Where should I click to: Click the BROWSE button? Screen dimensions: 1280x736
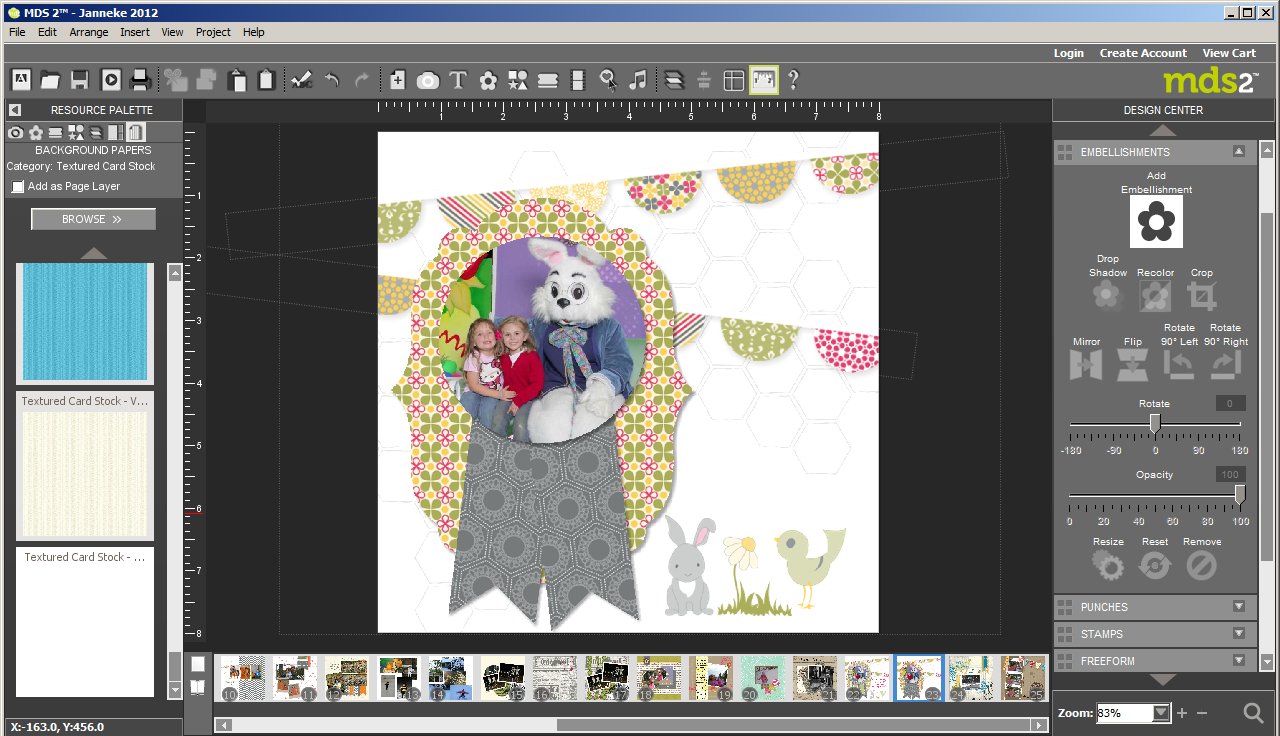[93, 219]
